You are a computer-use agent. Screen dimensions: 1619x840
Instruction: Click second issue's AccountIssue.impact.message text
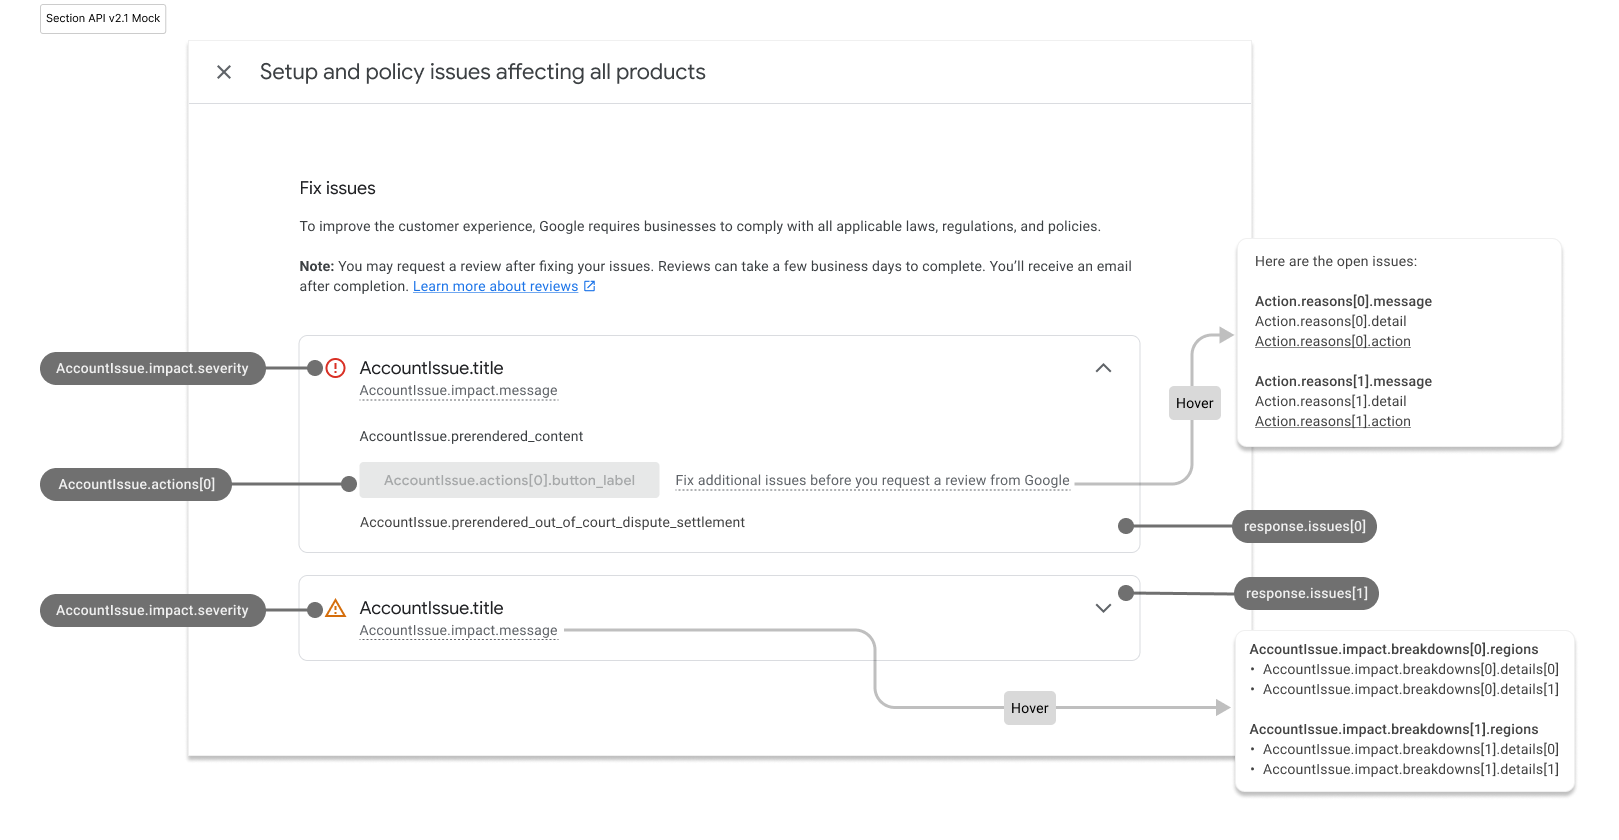[x=458, y=631]
